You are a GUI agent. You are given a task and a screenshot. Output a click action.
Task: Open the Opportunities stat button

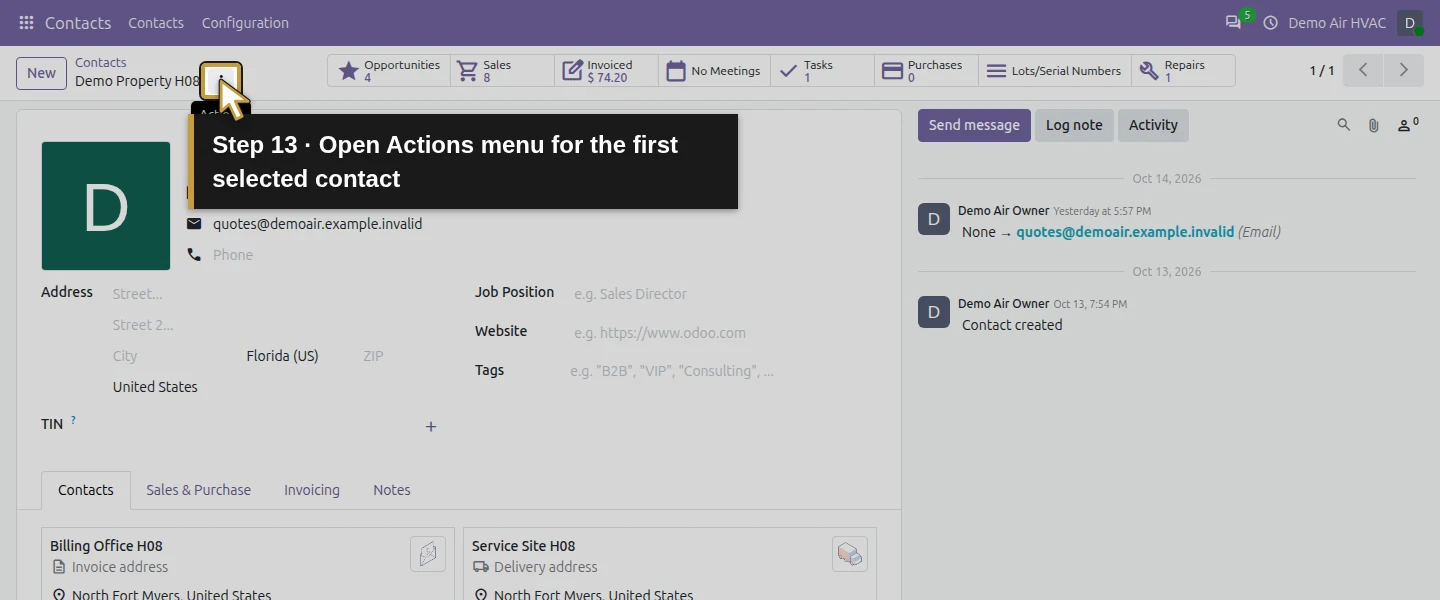point(389,71)
